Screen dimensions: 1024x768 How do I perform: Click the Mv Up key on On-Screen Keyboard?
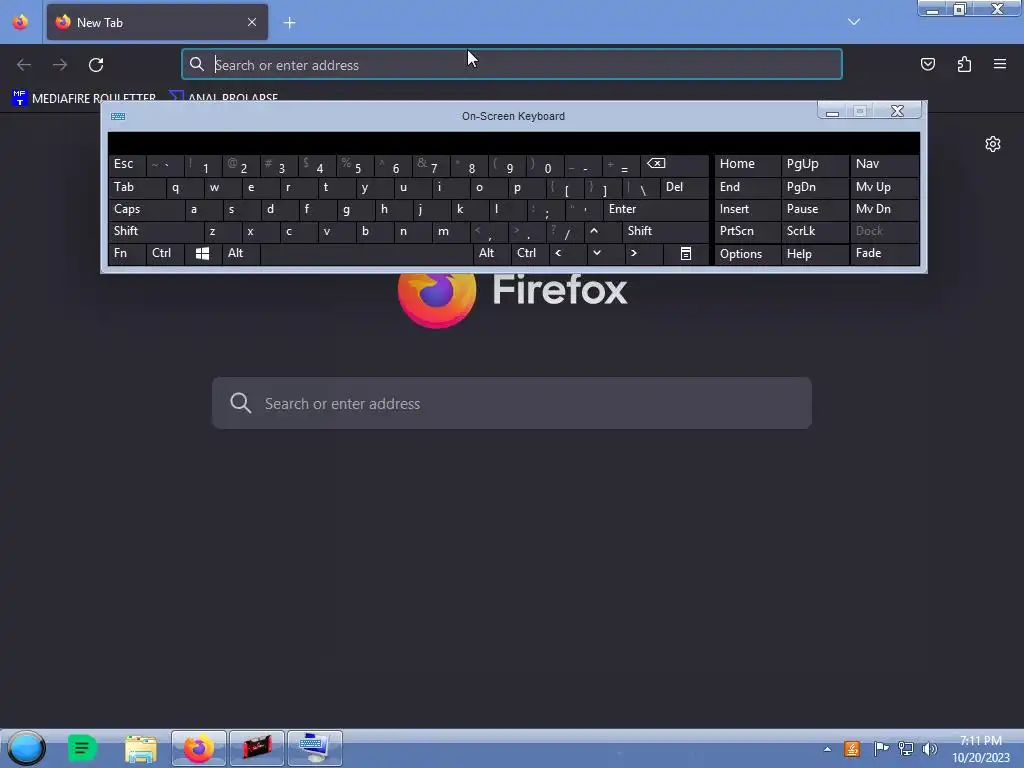[884, 187]
